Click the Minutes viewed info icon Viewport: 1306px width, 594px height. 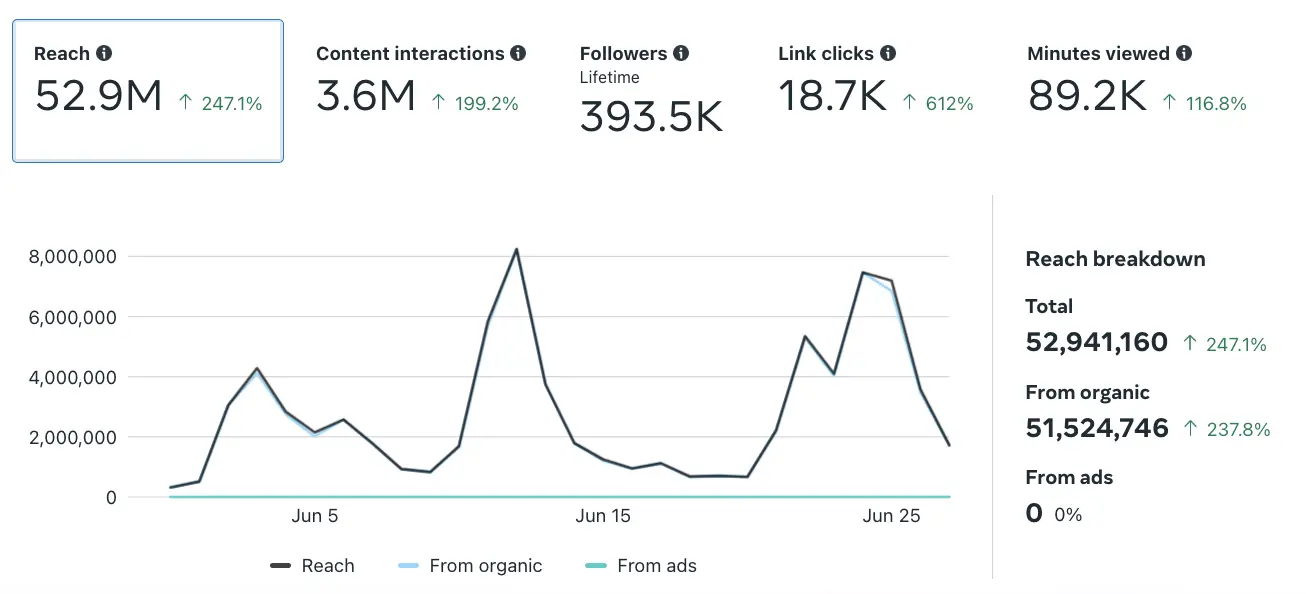click(x=1184, y=54)
